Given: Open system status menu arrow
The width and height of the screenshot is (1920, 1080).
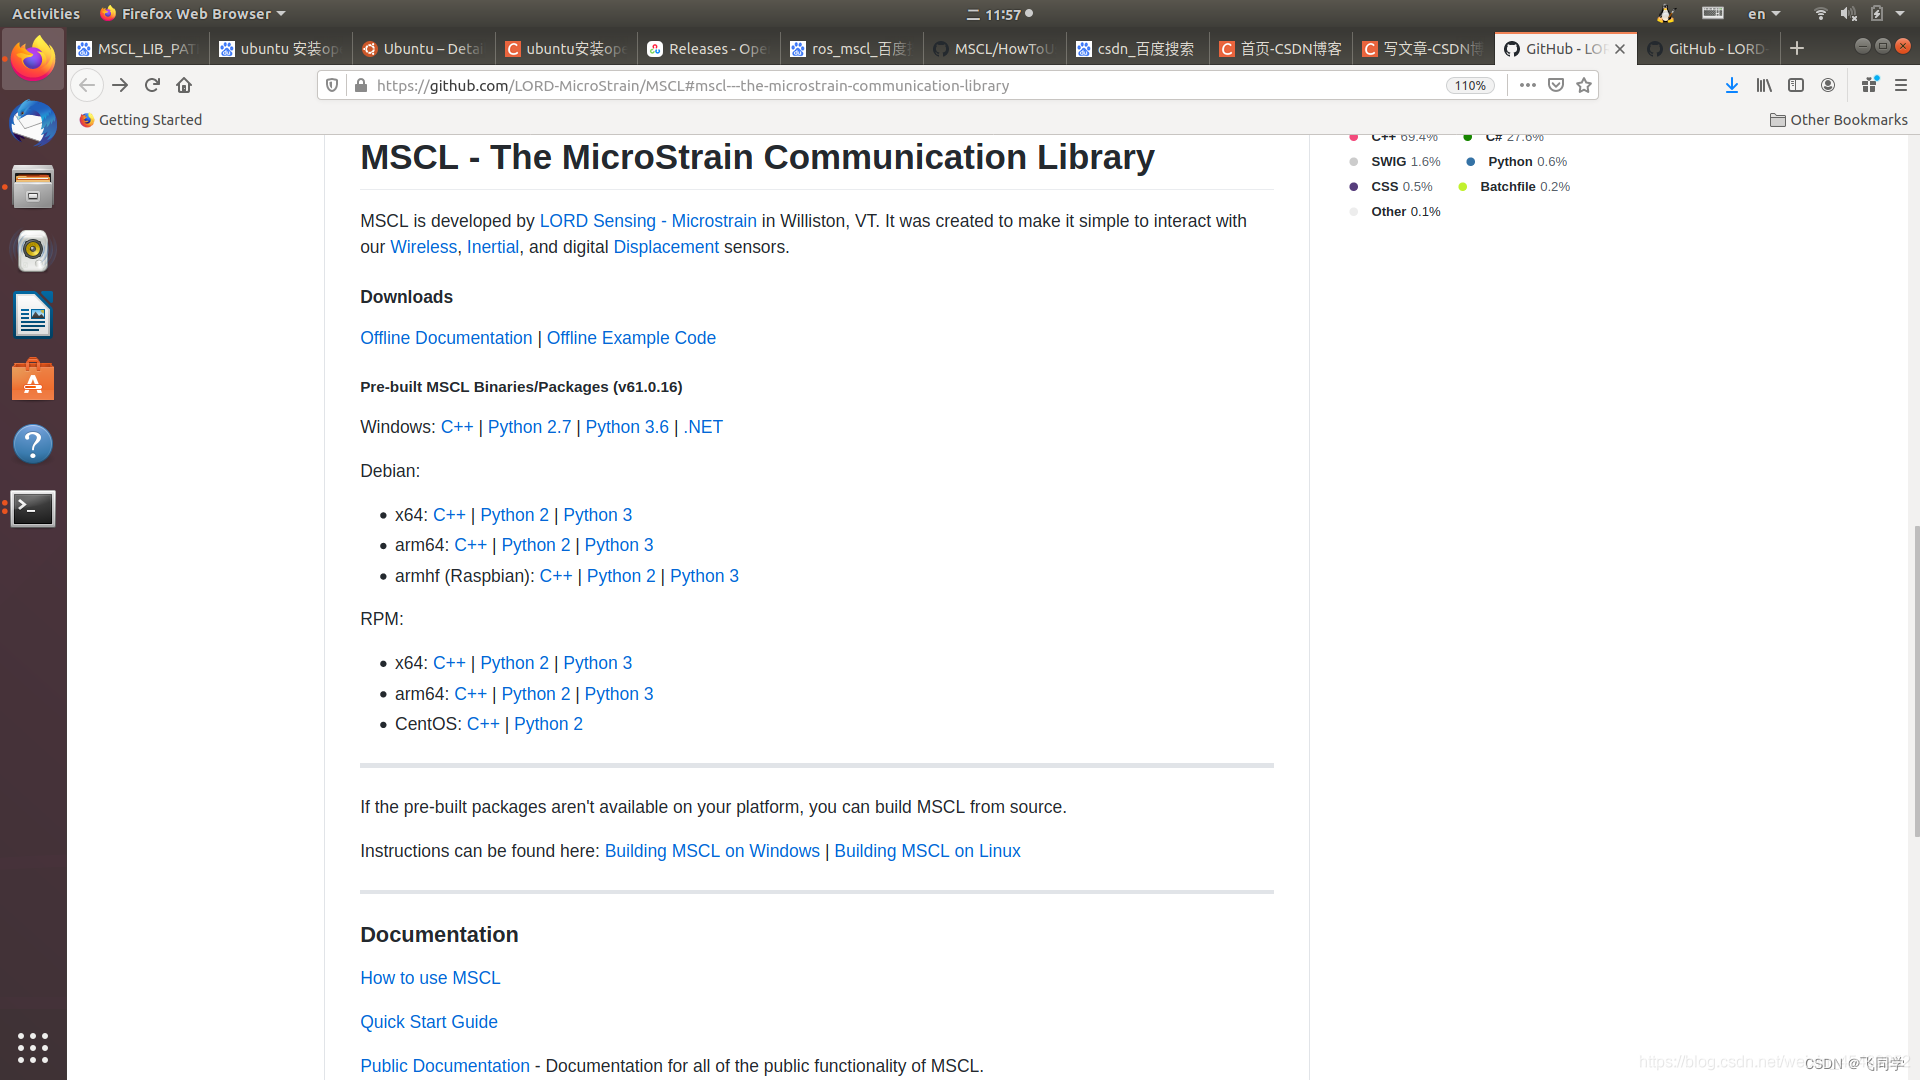Looking at the screenshot, I should [x=1900, y=14].
